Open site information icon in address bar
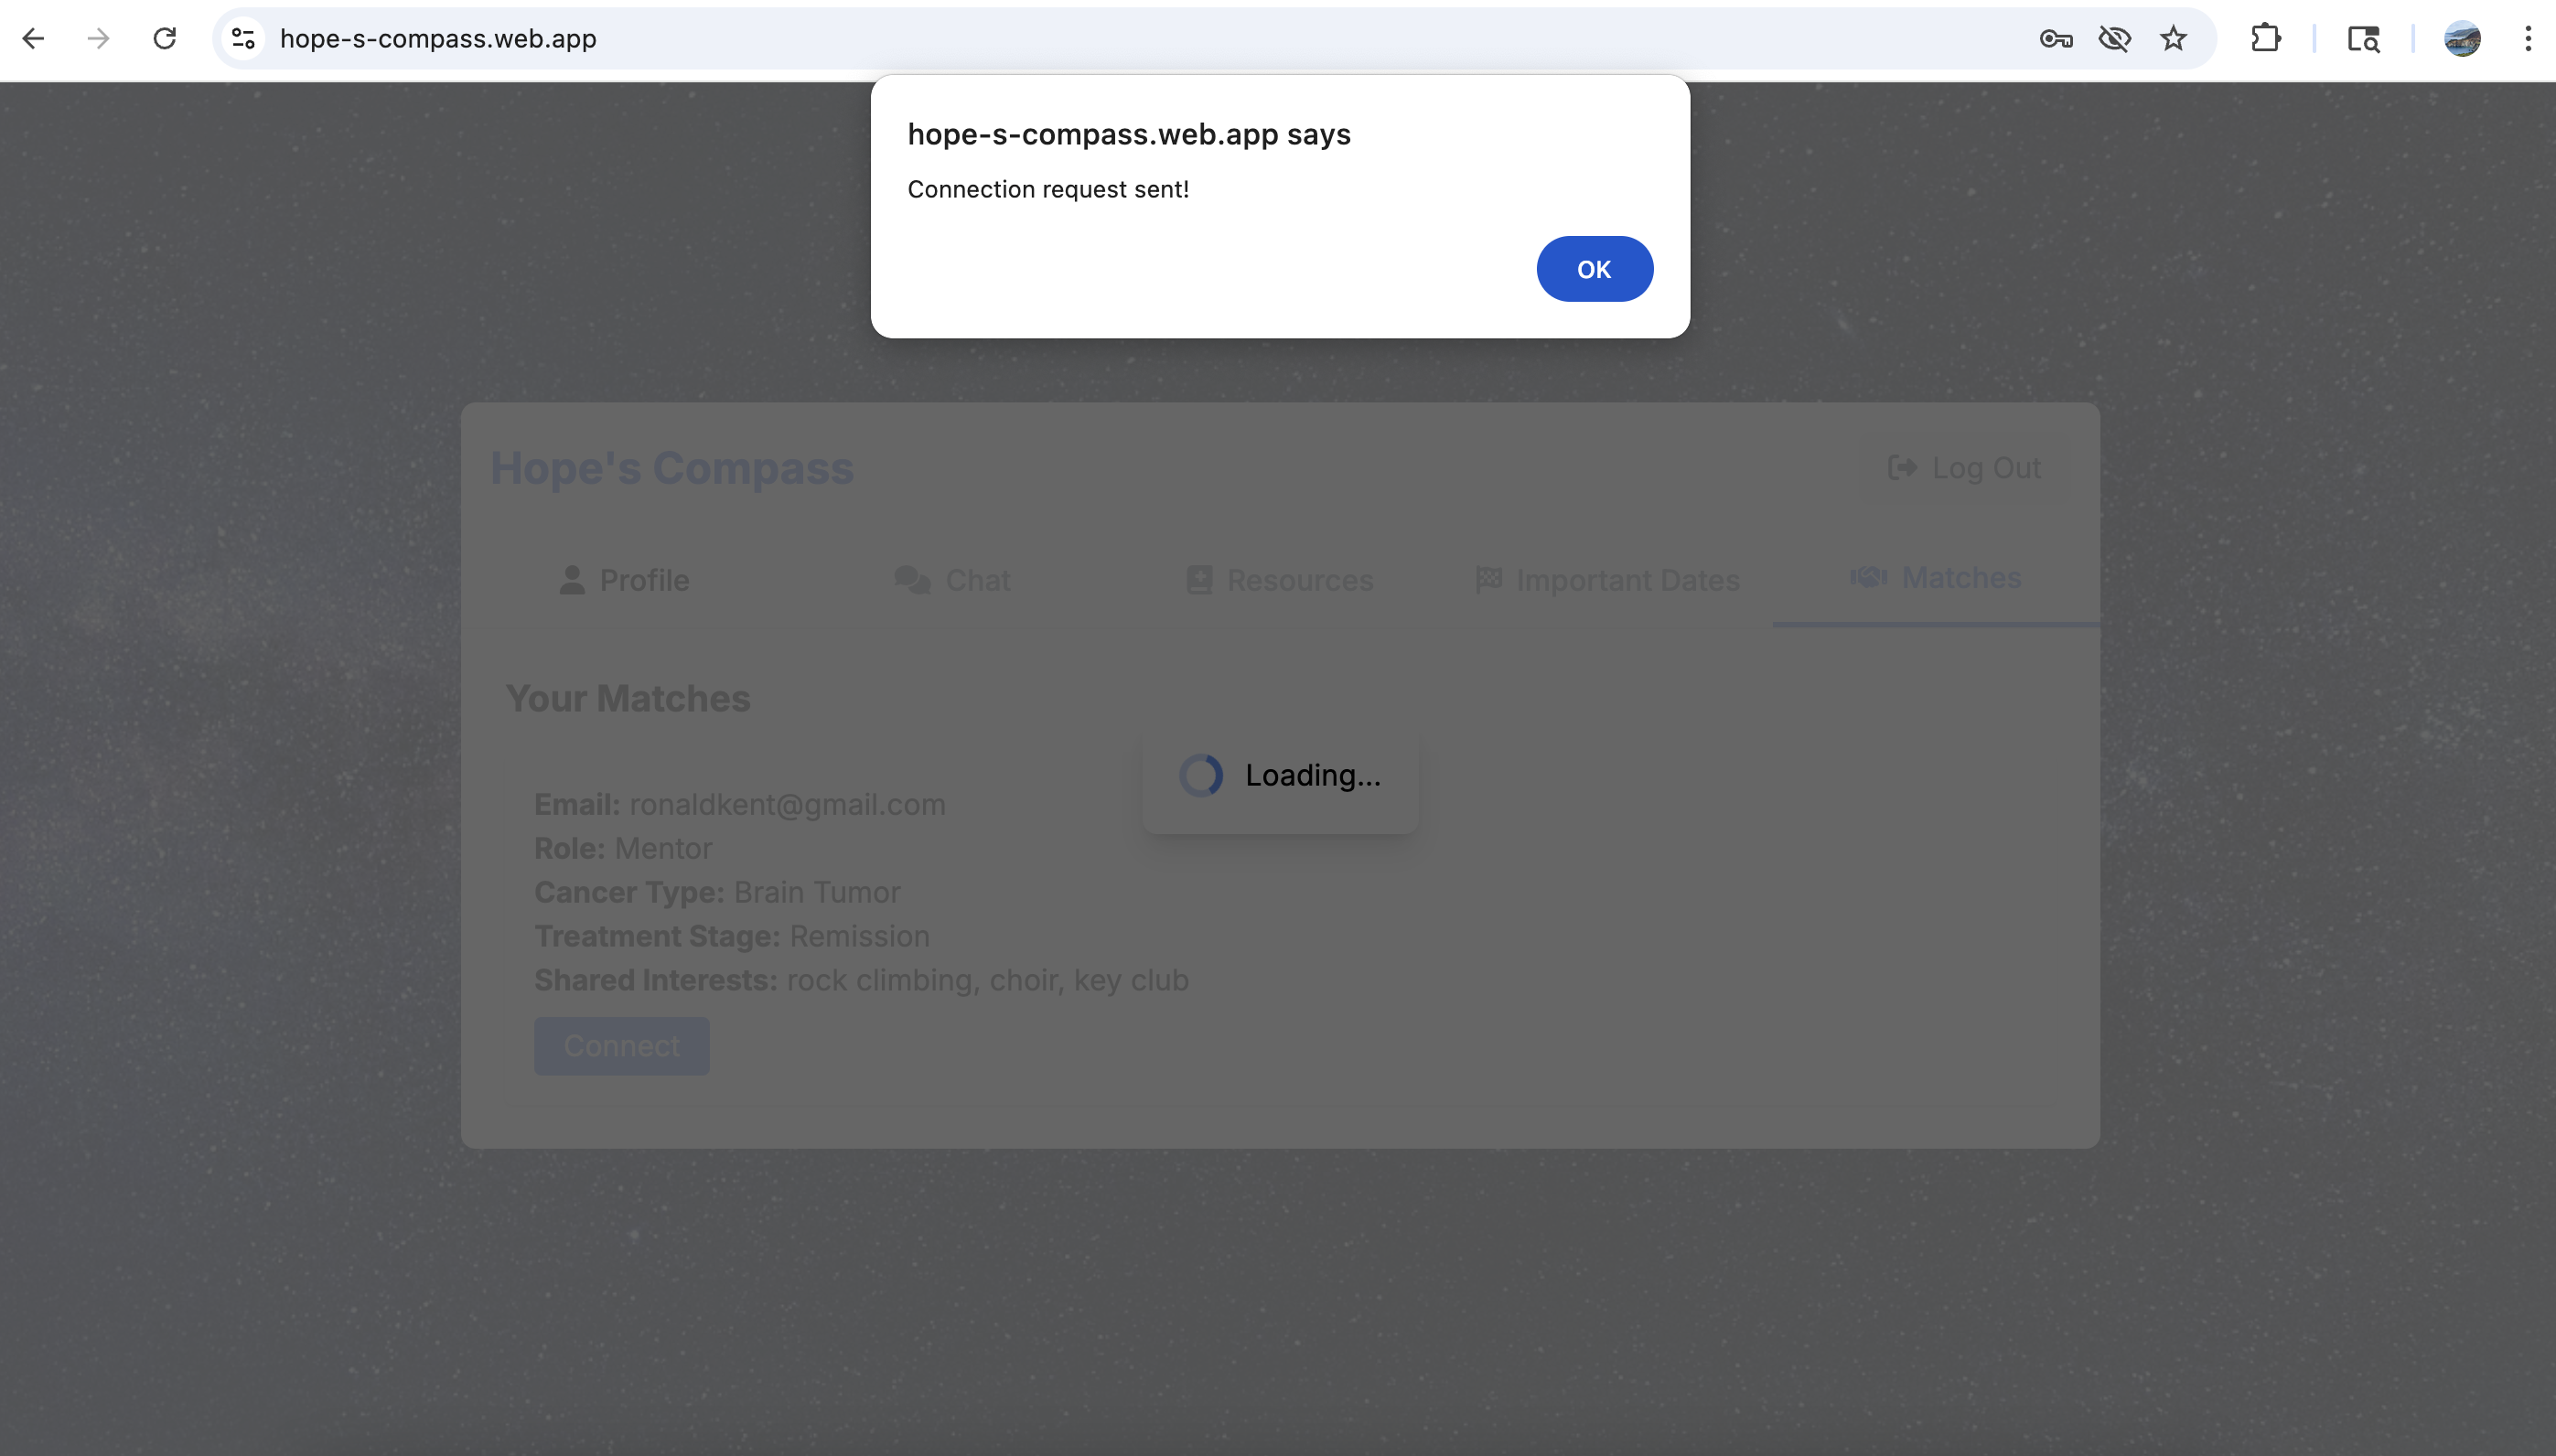The height and width of the screenshot is (1456, 2556). point(243,39)
